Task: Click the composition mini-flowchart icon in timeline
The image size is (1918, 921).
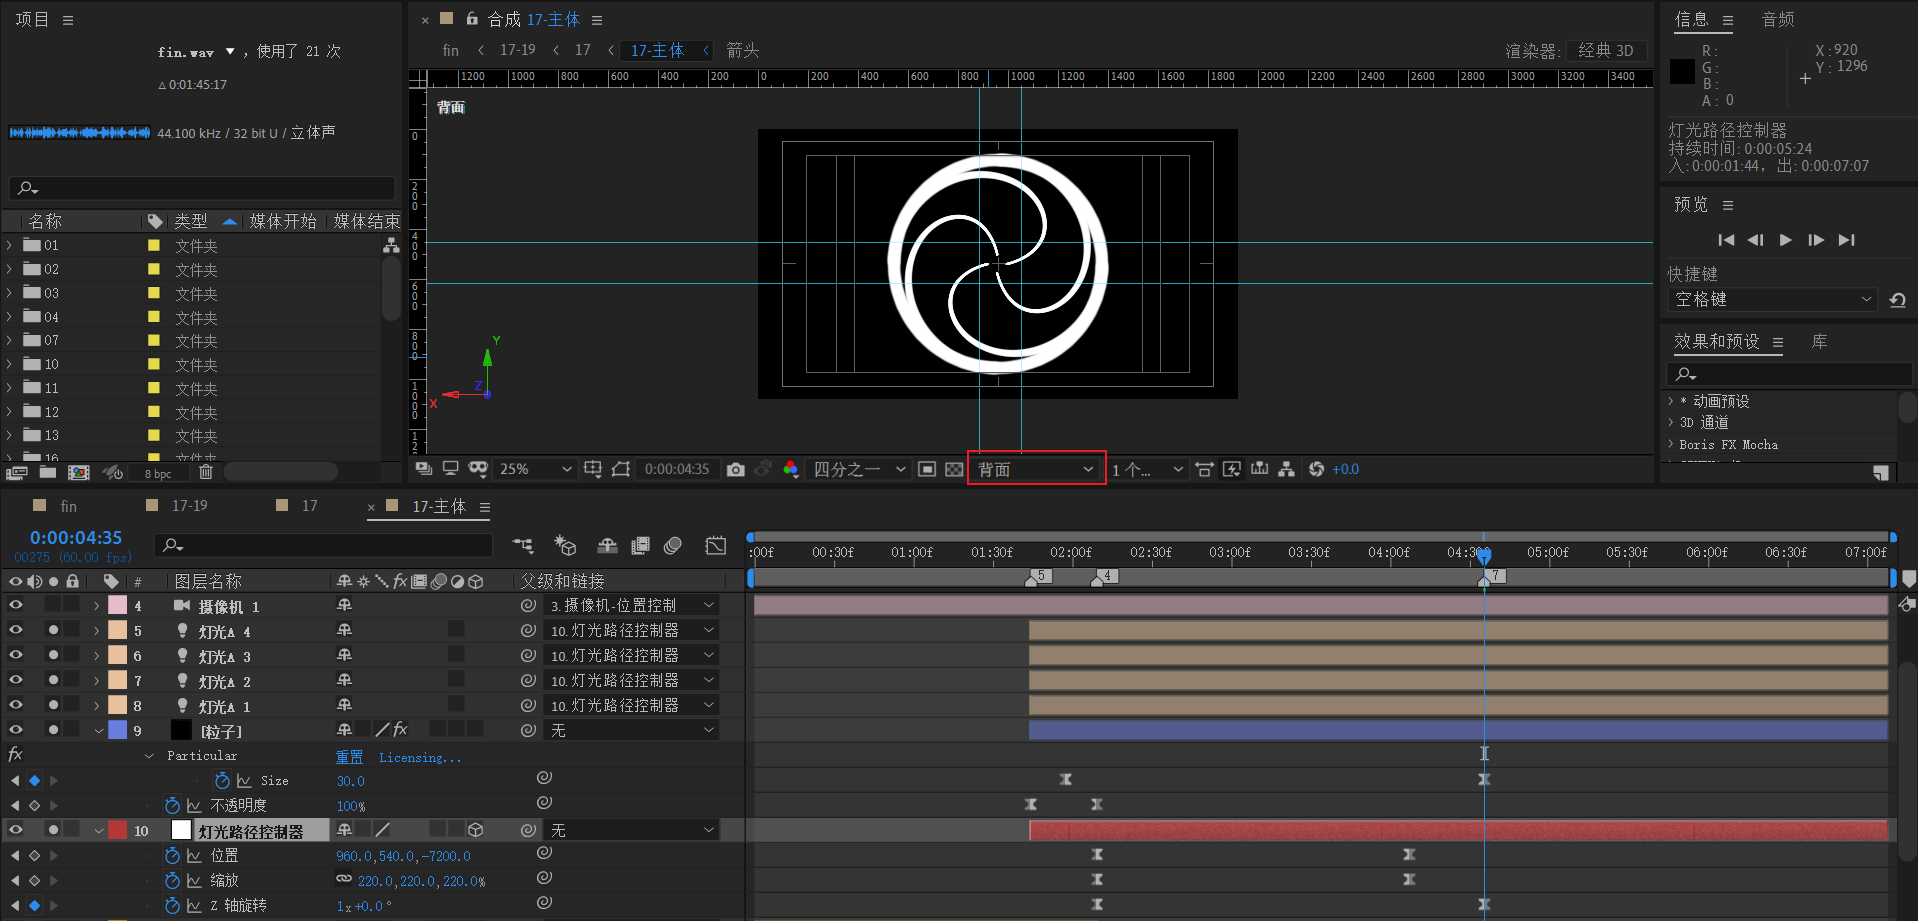Action: [x=523, y=545]
